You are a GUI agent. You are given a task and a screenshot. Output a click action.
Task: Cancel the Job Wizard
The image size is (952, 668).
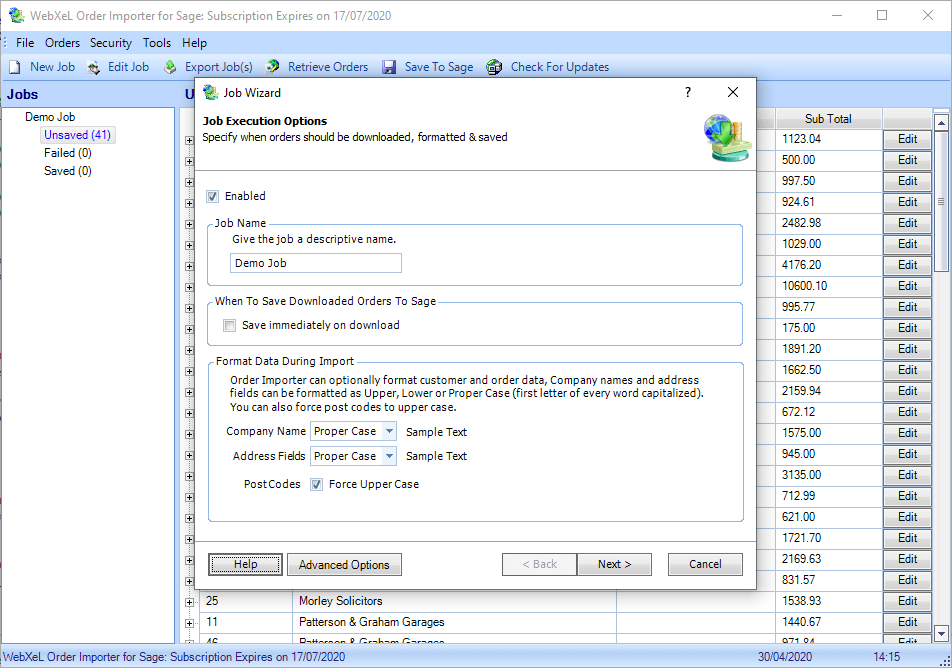705,564
